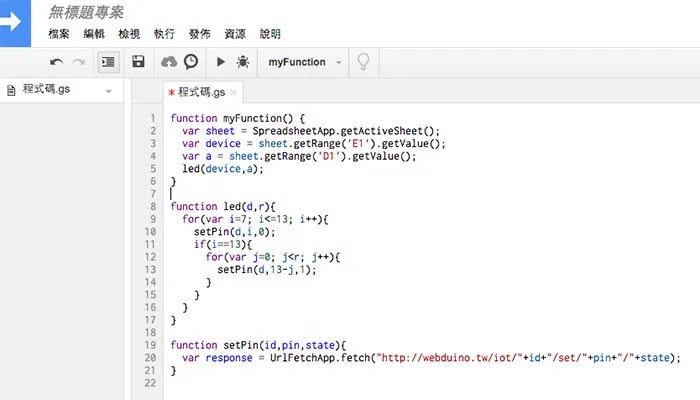
Task: Place cursor on 'function myFunction() {' line
Action: [238, 119]
